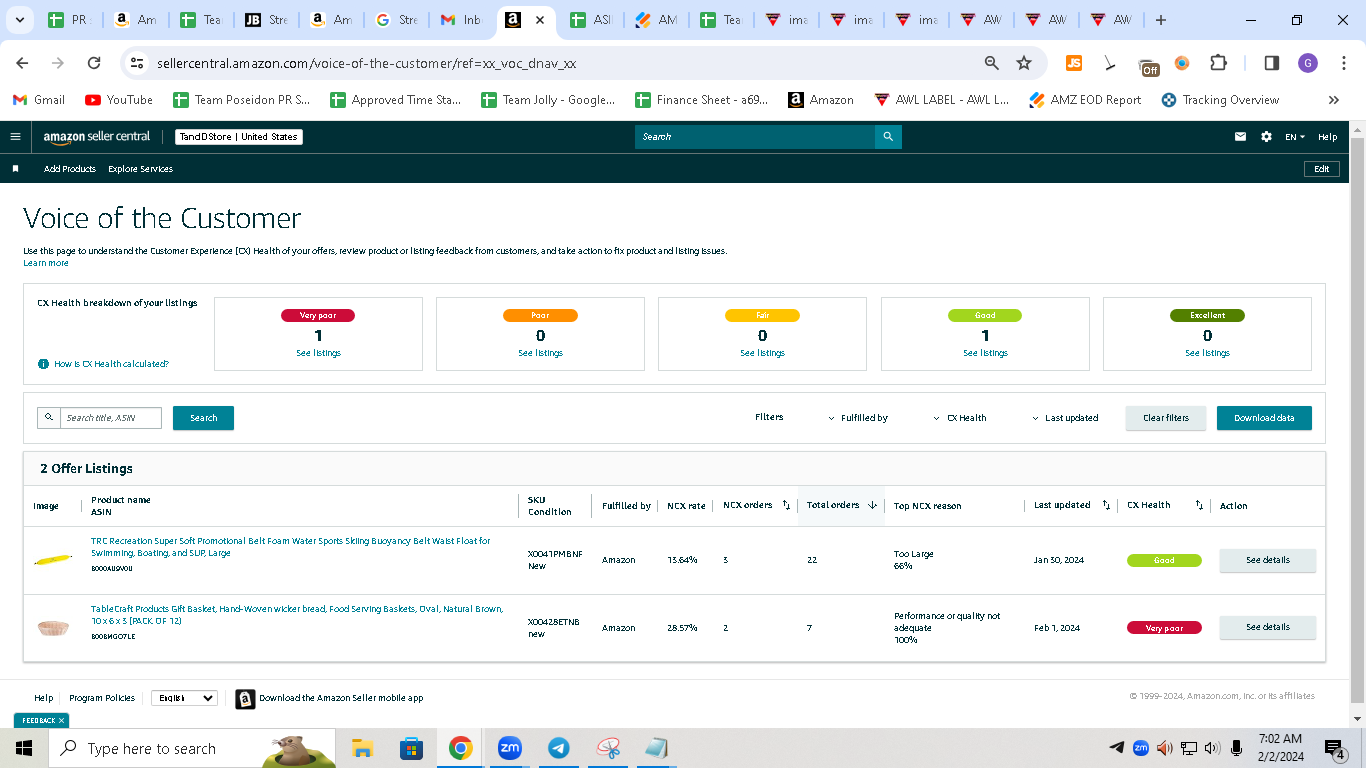Viewport: 1366px width, 768px height.
Task: Click the Chrome profile avatar G
Action: 1308,63
